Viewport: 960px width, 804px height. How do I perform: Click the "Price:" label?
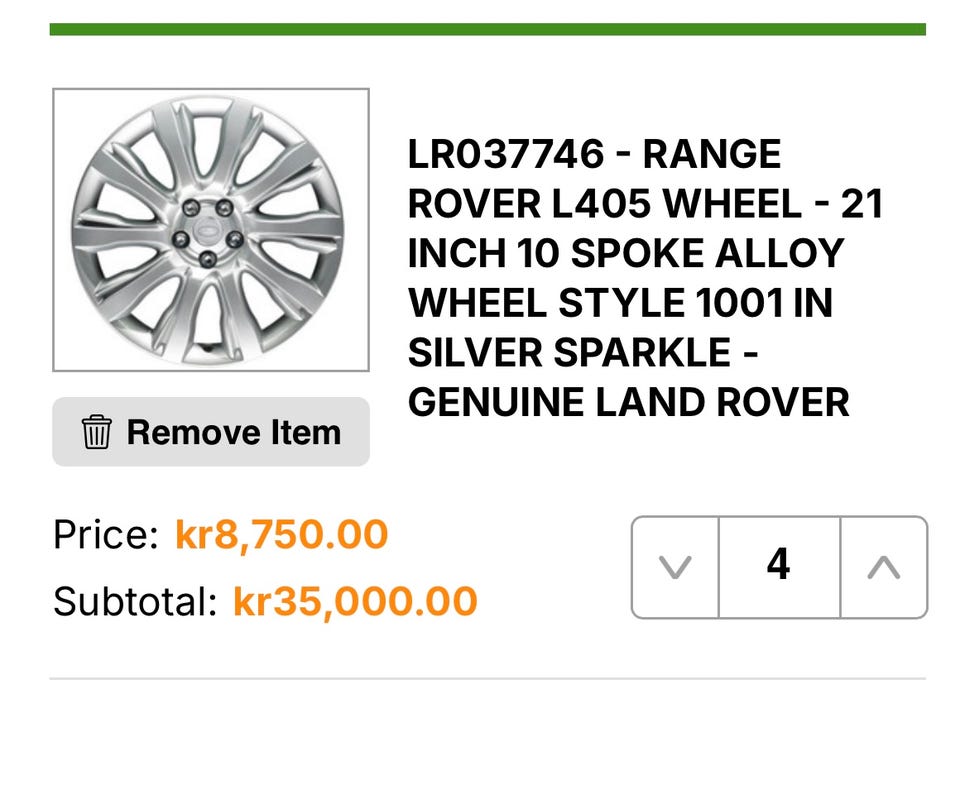coord(105,536)
